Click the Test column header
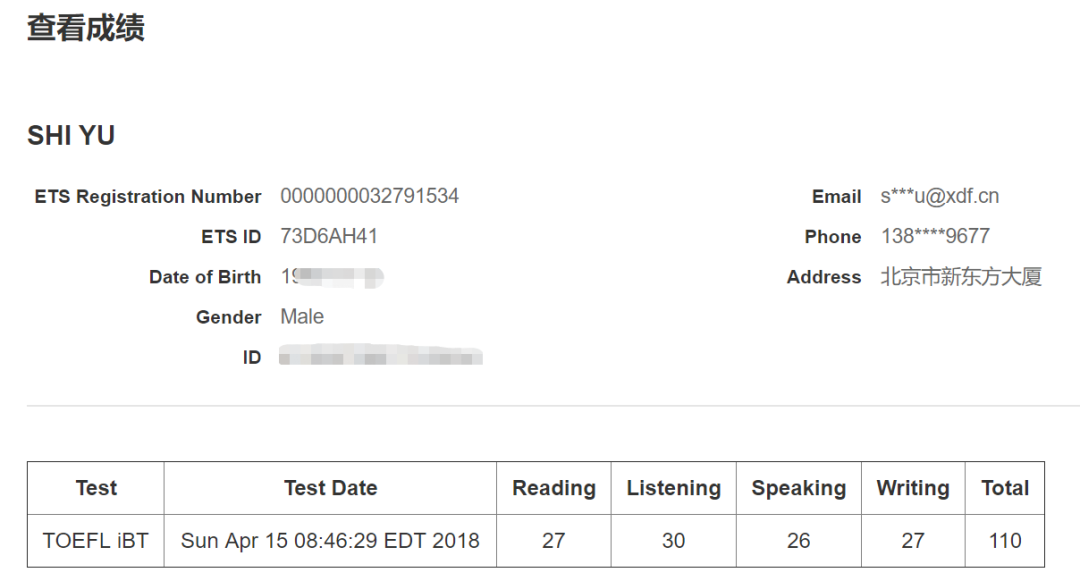 coord(96,488)
